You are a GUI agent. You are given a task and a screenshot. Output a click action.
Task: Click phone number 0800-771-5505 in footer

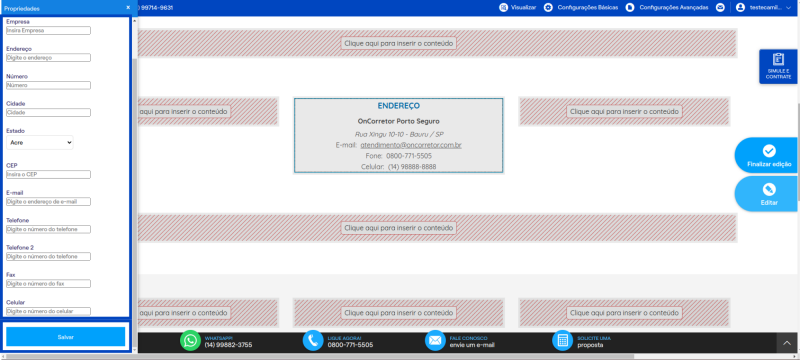(350, 345)
